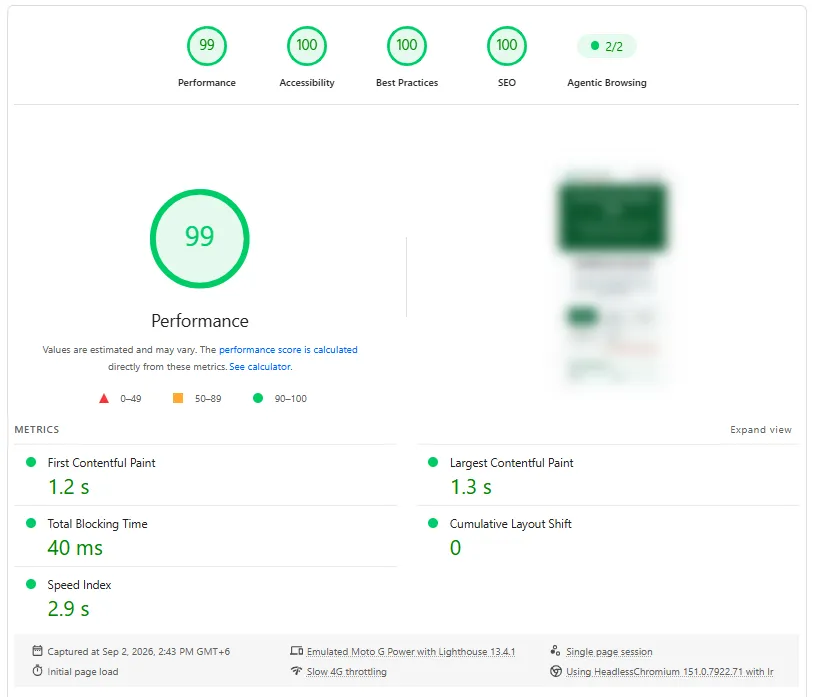This screenshot has width=816, height=697.
Task: Click the 'Captured at Sep 2, 2026' timestamp
Action: 138,651
